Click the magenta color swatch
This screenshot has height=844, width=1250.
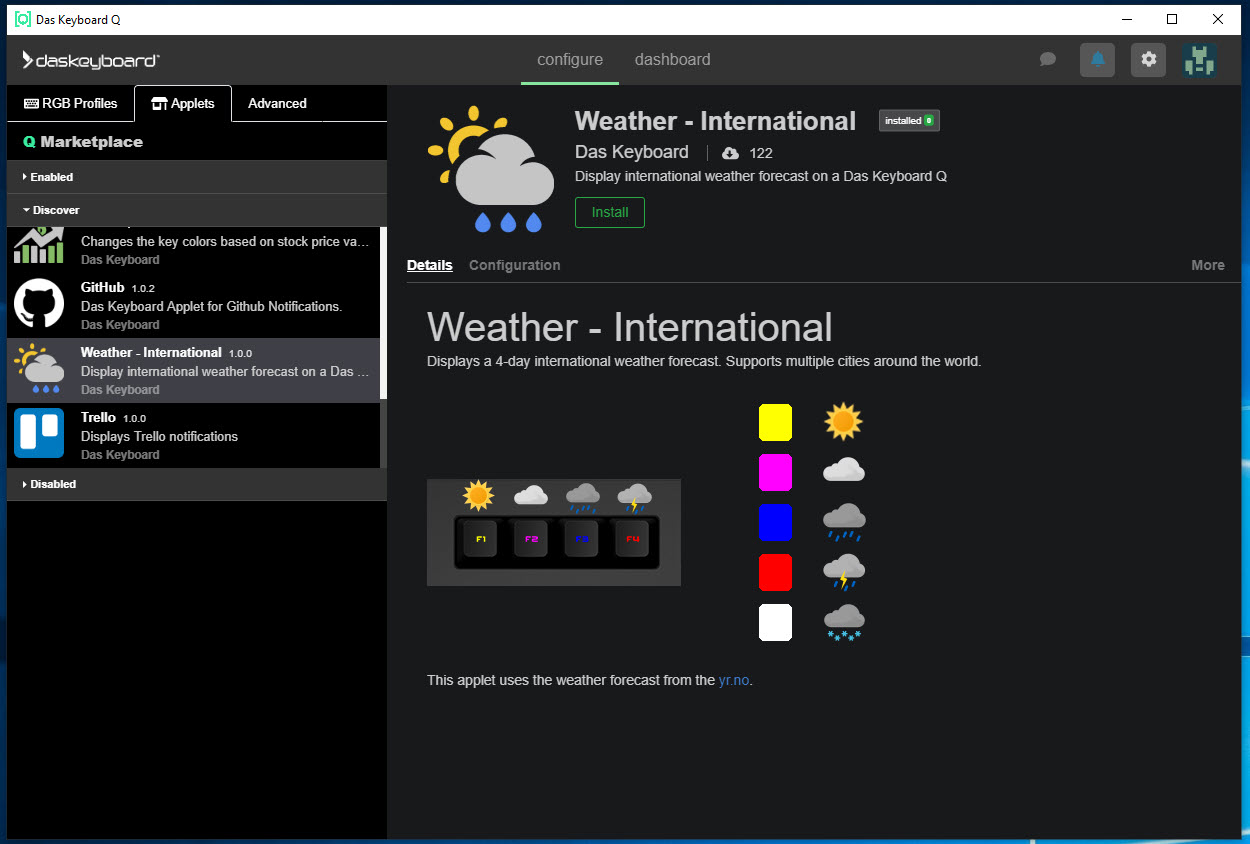[775, 472]
